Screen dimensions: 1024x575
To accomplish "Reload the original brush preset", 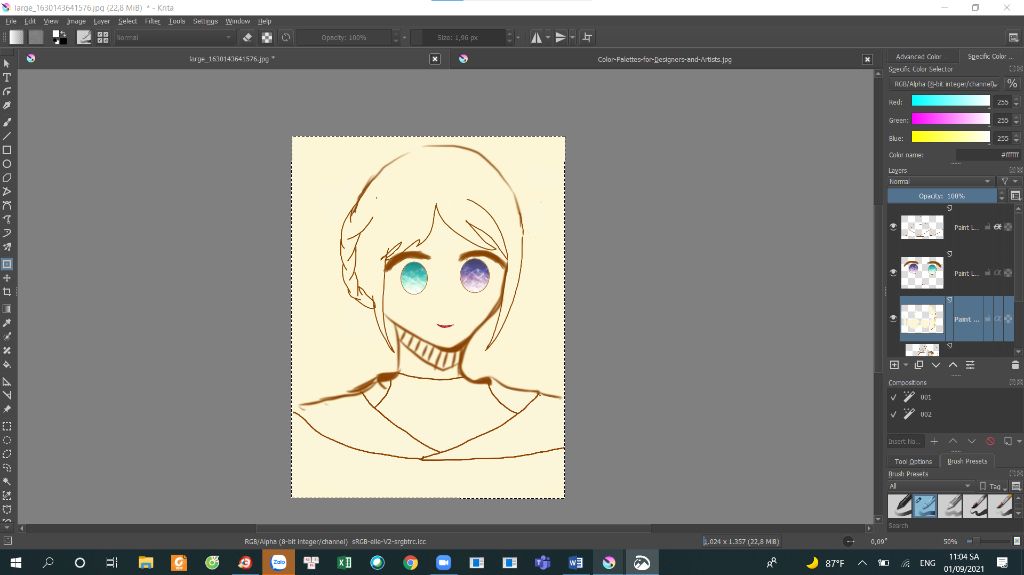I will (286, 37).
